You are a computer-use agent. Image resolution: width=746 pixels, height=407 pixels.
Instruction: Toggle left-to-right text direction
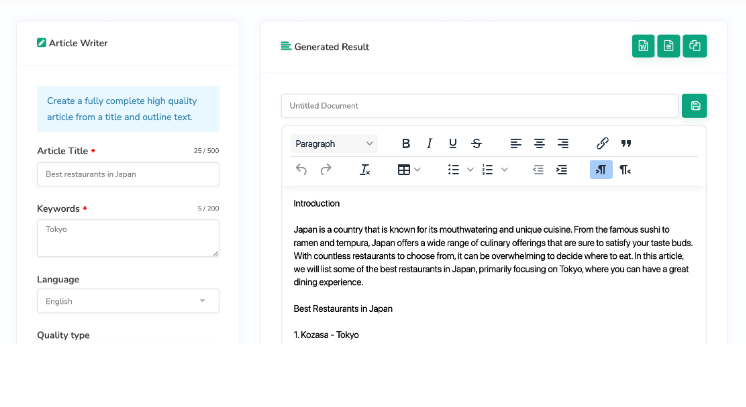(x=601, y=169)
